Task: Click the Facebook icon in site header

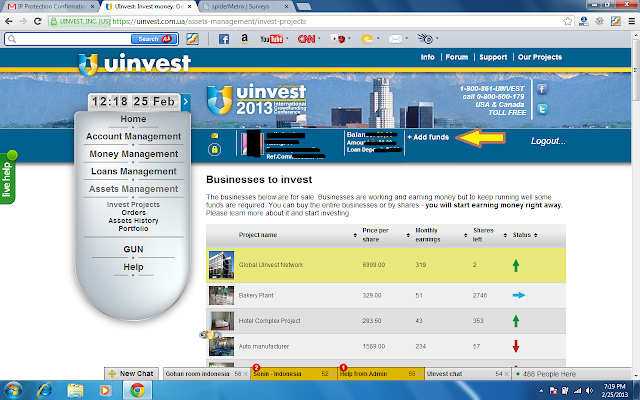Action: coord(542,89)
